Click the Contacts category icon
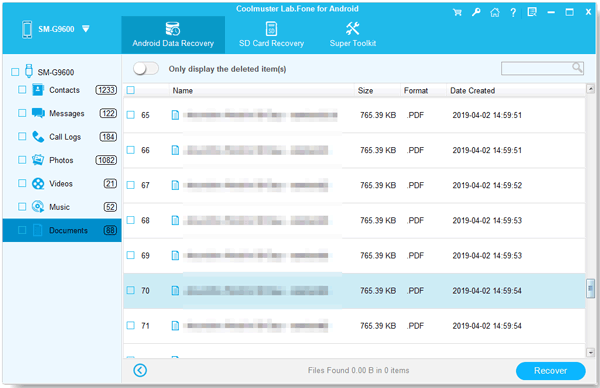Image resolution: width=600 pixels, height=388 pixels. pos(38,90)
